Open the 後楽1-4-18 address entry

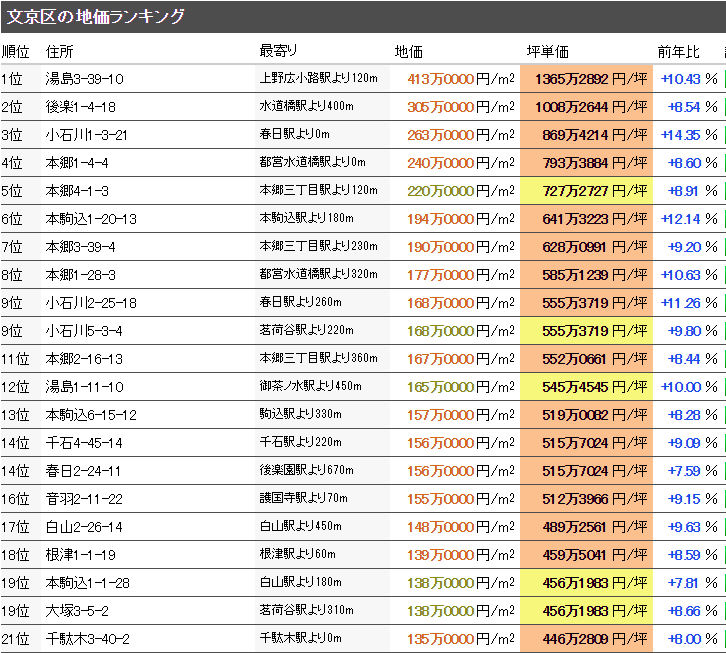(80, 107)
